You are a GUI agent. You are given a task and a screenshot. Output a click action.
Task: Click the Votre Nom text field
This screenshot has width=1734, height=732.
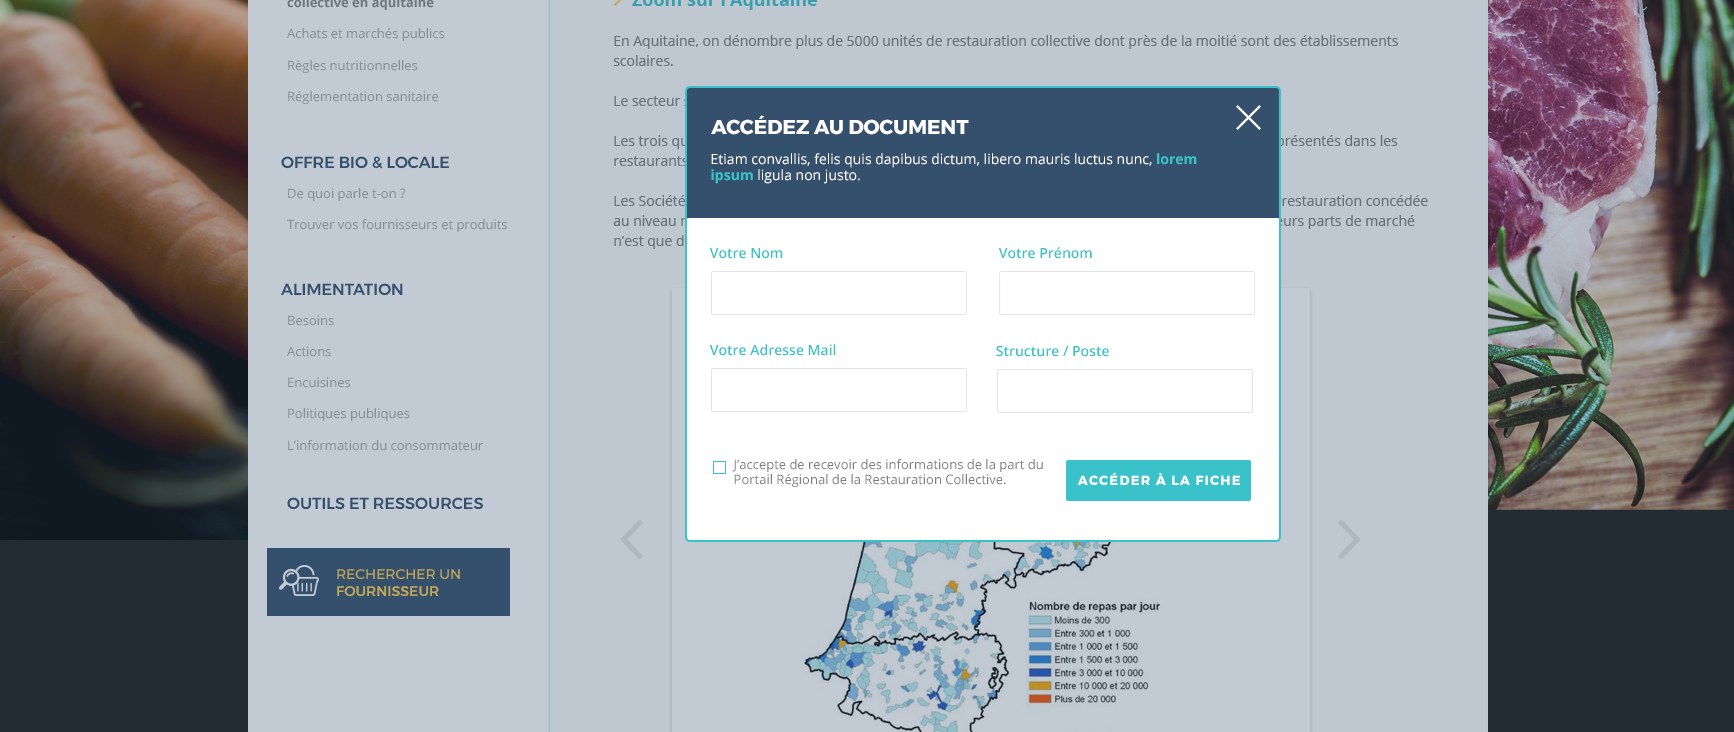(x=838, y=293)
